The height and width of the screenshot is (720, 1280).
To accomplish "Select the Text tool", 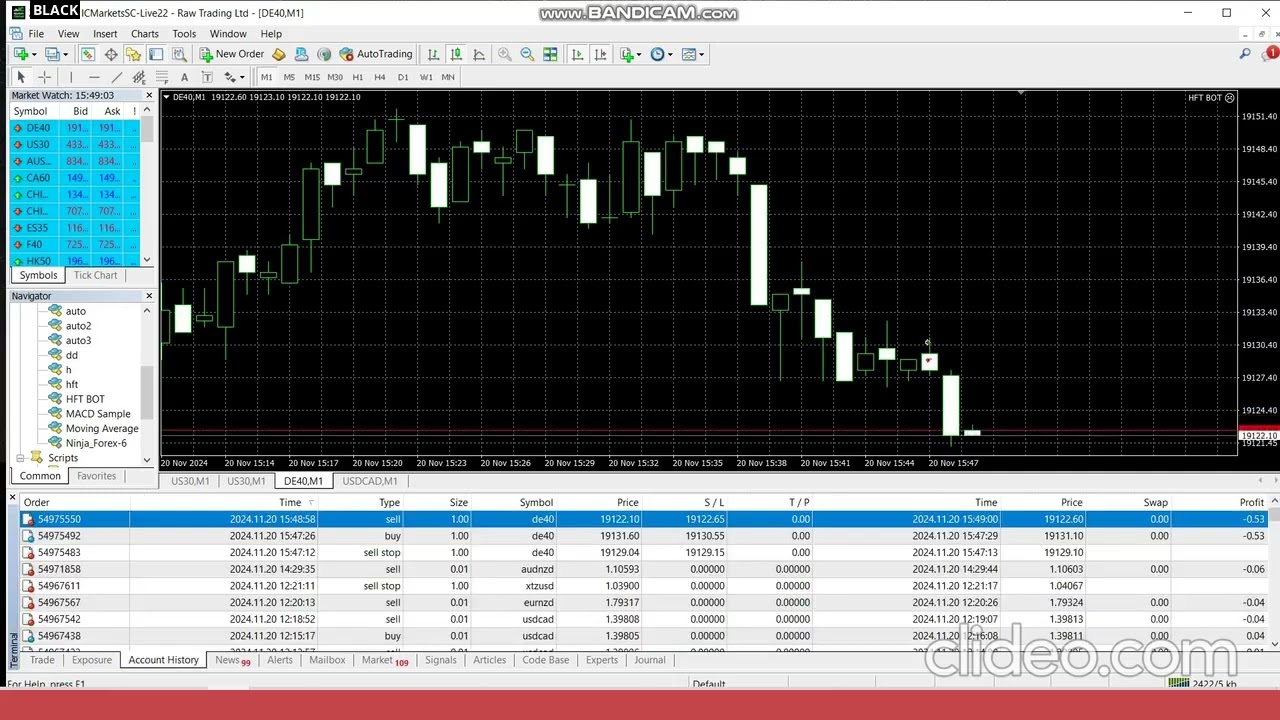I will 184,77.
